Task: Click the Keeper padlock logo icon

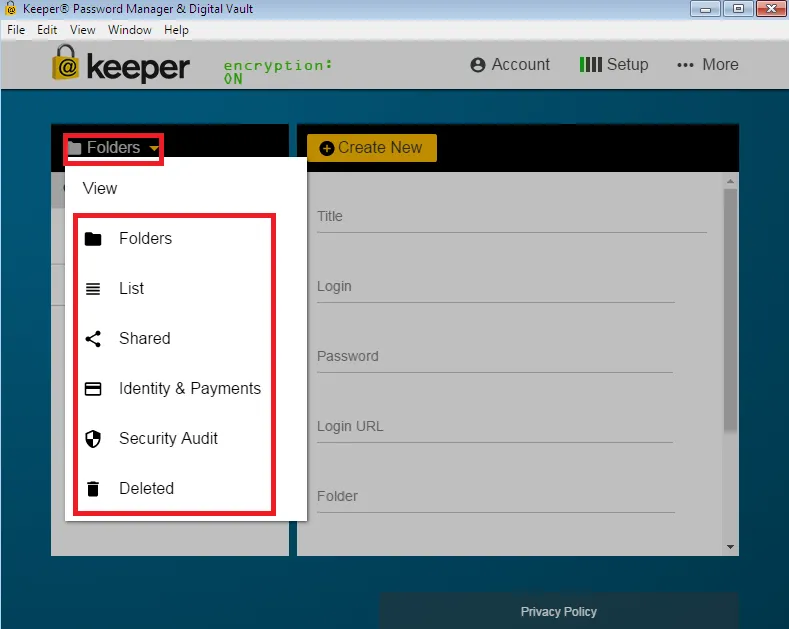Action: click(66, 62)
